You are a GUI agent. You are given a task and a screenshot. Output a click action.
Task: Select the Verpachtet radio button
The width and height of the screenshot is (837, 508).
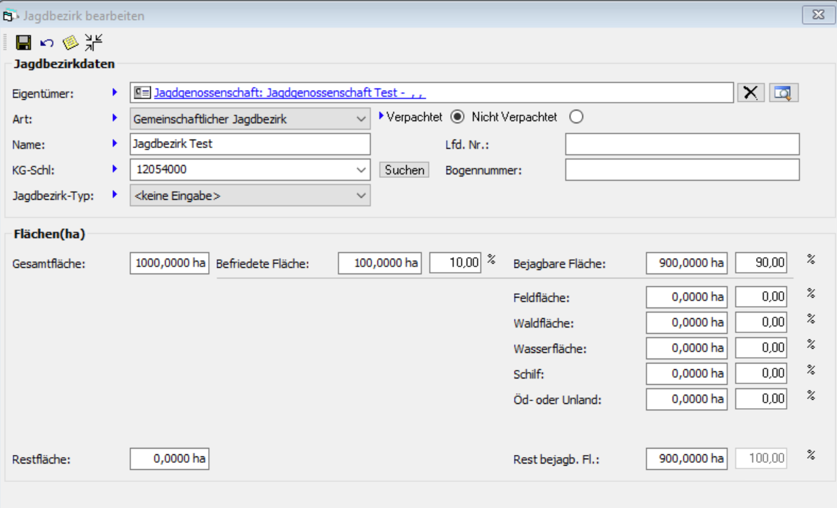click(458, 117)
